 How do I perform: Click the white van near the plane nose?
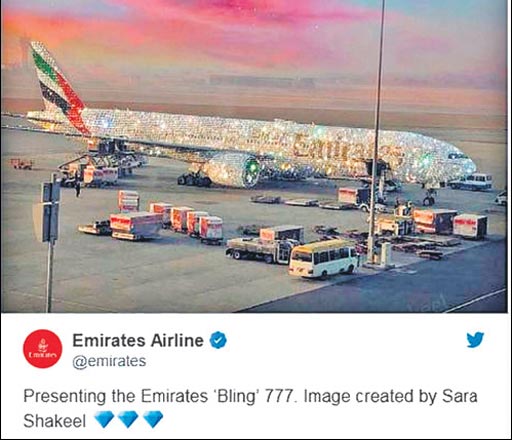(471, 182)
